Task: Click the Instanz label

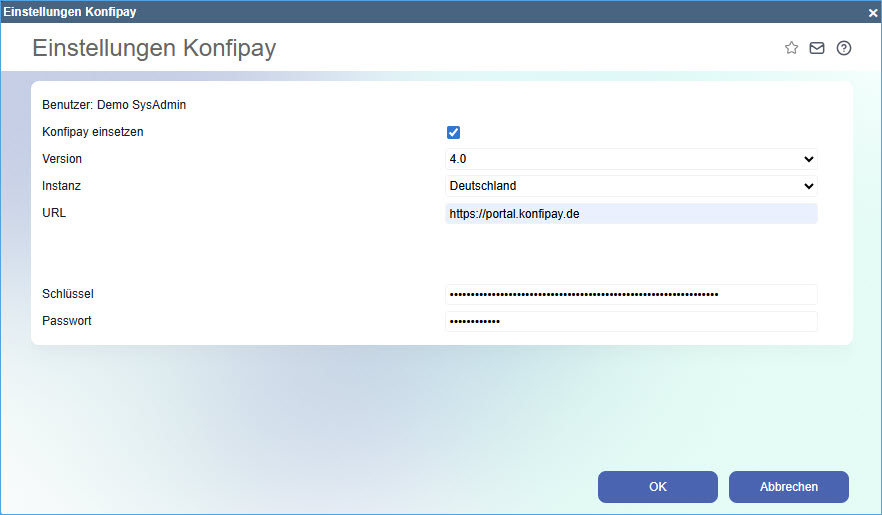Action: click(61, 186)
